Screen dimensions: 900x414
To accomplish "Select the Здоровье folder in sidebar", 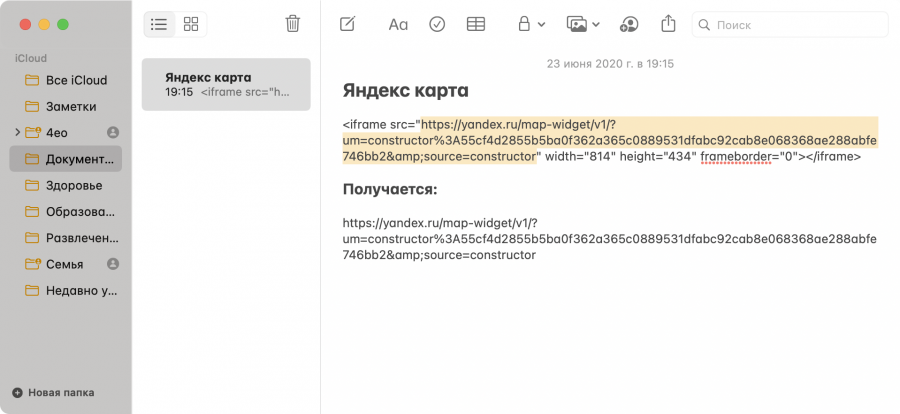I will (73, 185).
